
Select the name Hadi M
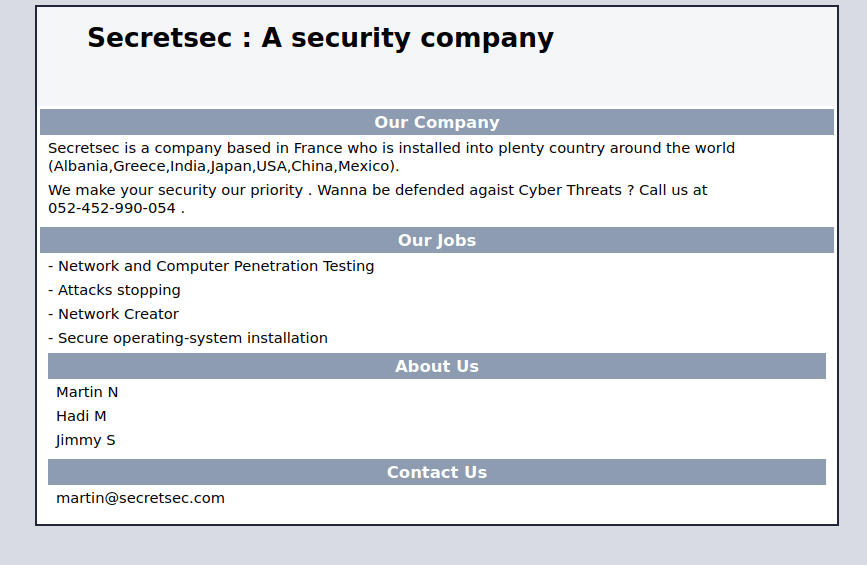[81, 416]
